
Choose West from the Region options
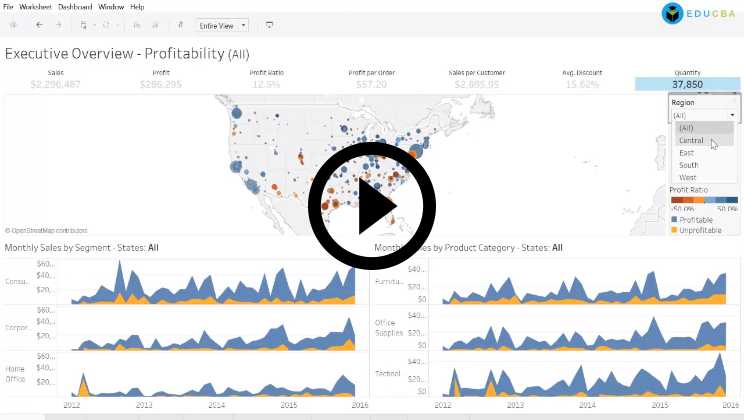tap(687, 177)
